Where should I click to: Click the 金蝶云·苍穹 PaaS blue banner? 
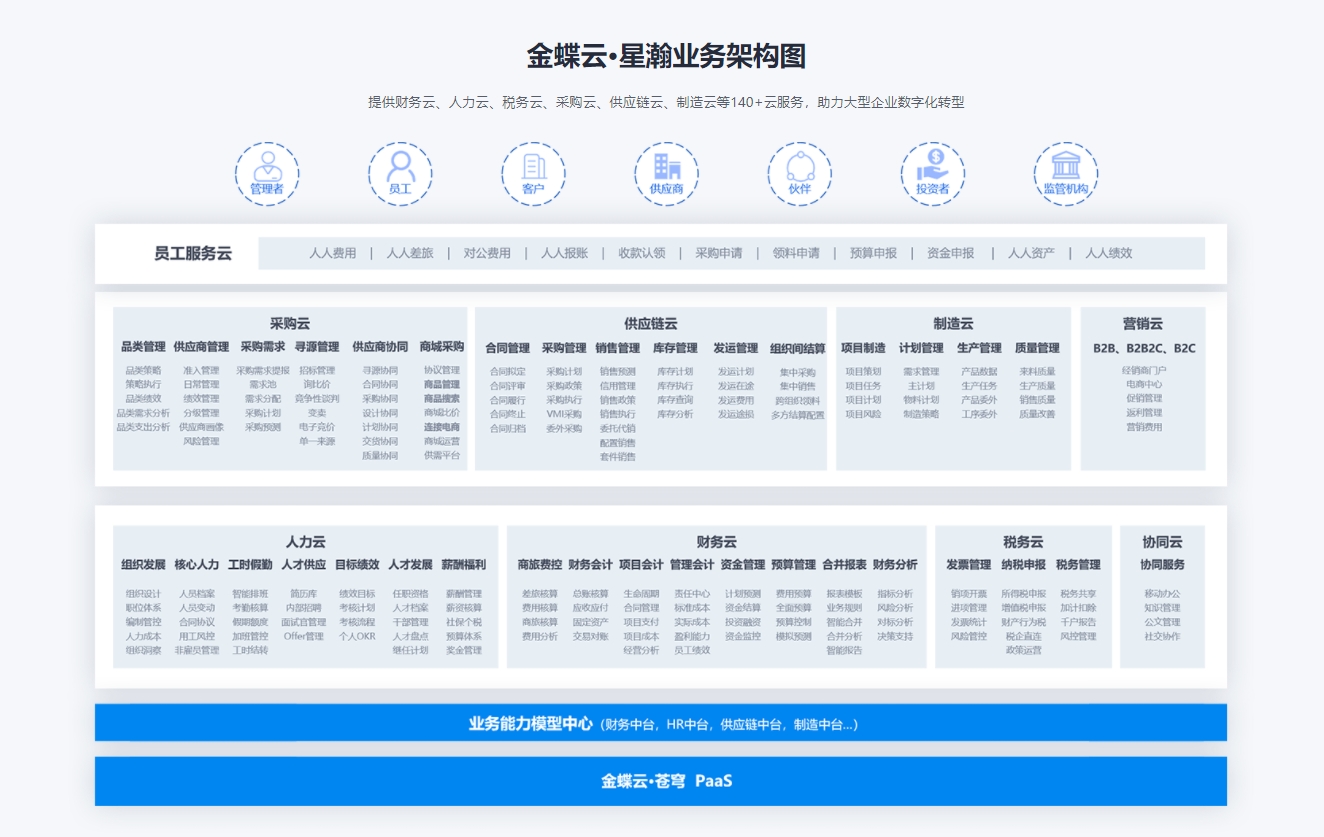coord(661,781)
